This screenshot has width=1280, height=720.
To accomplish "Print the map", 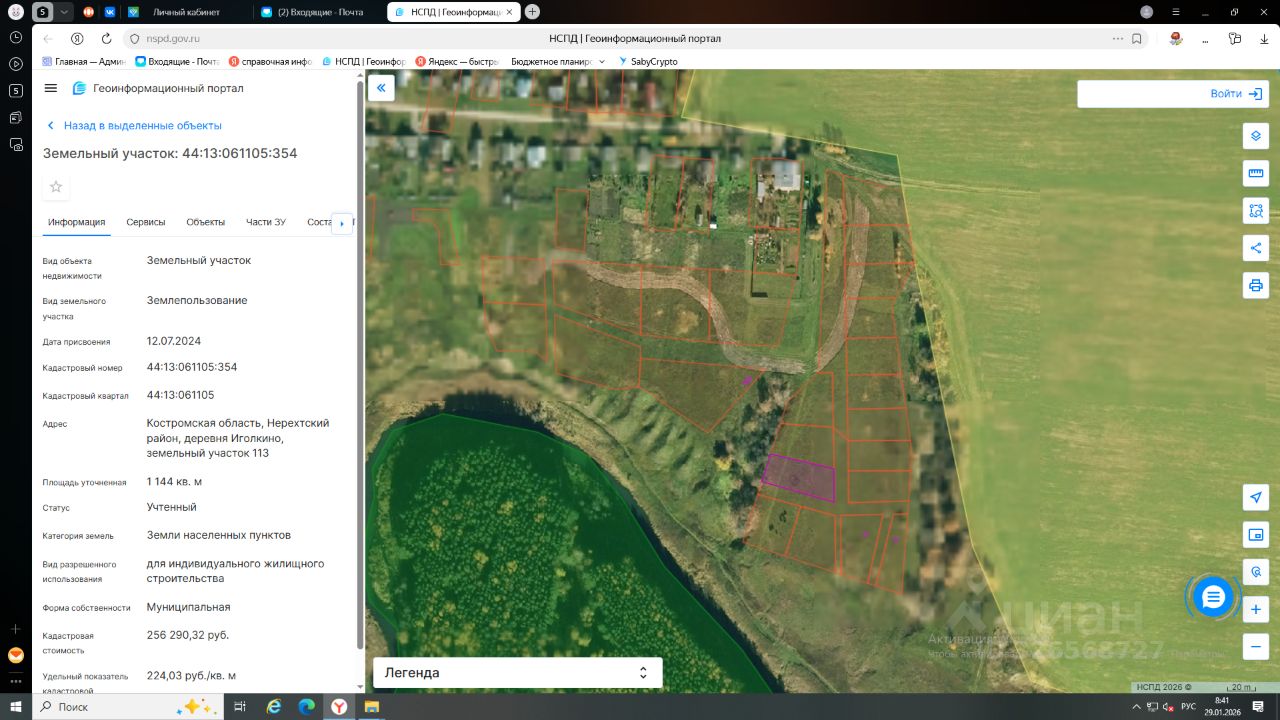I will 1256,285.
